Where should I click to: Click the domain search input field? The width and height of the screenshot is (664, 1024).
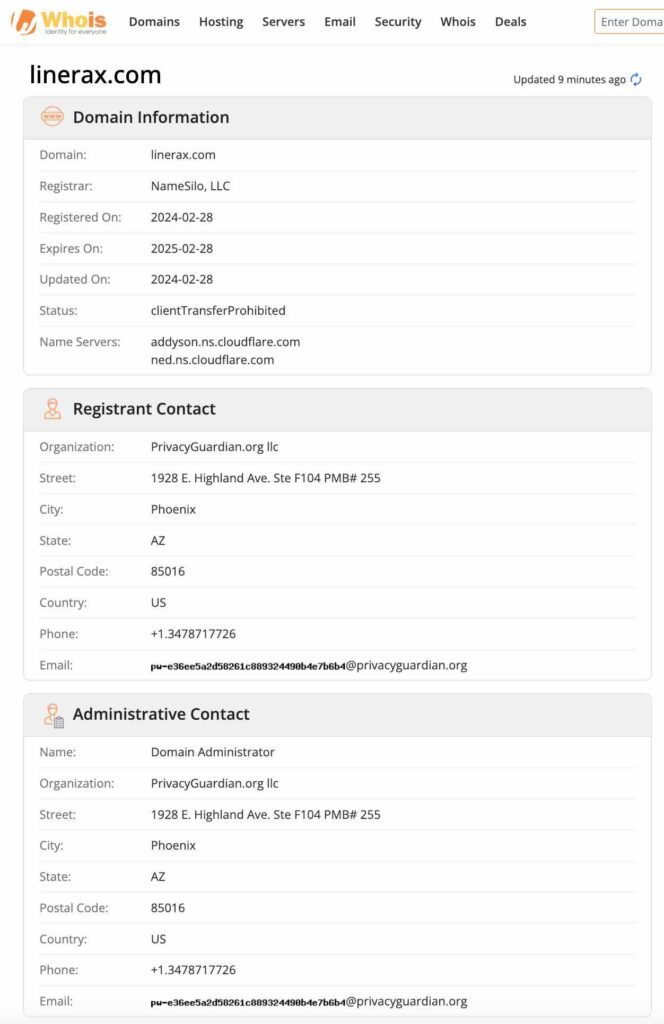click(x=632, y=20)
